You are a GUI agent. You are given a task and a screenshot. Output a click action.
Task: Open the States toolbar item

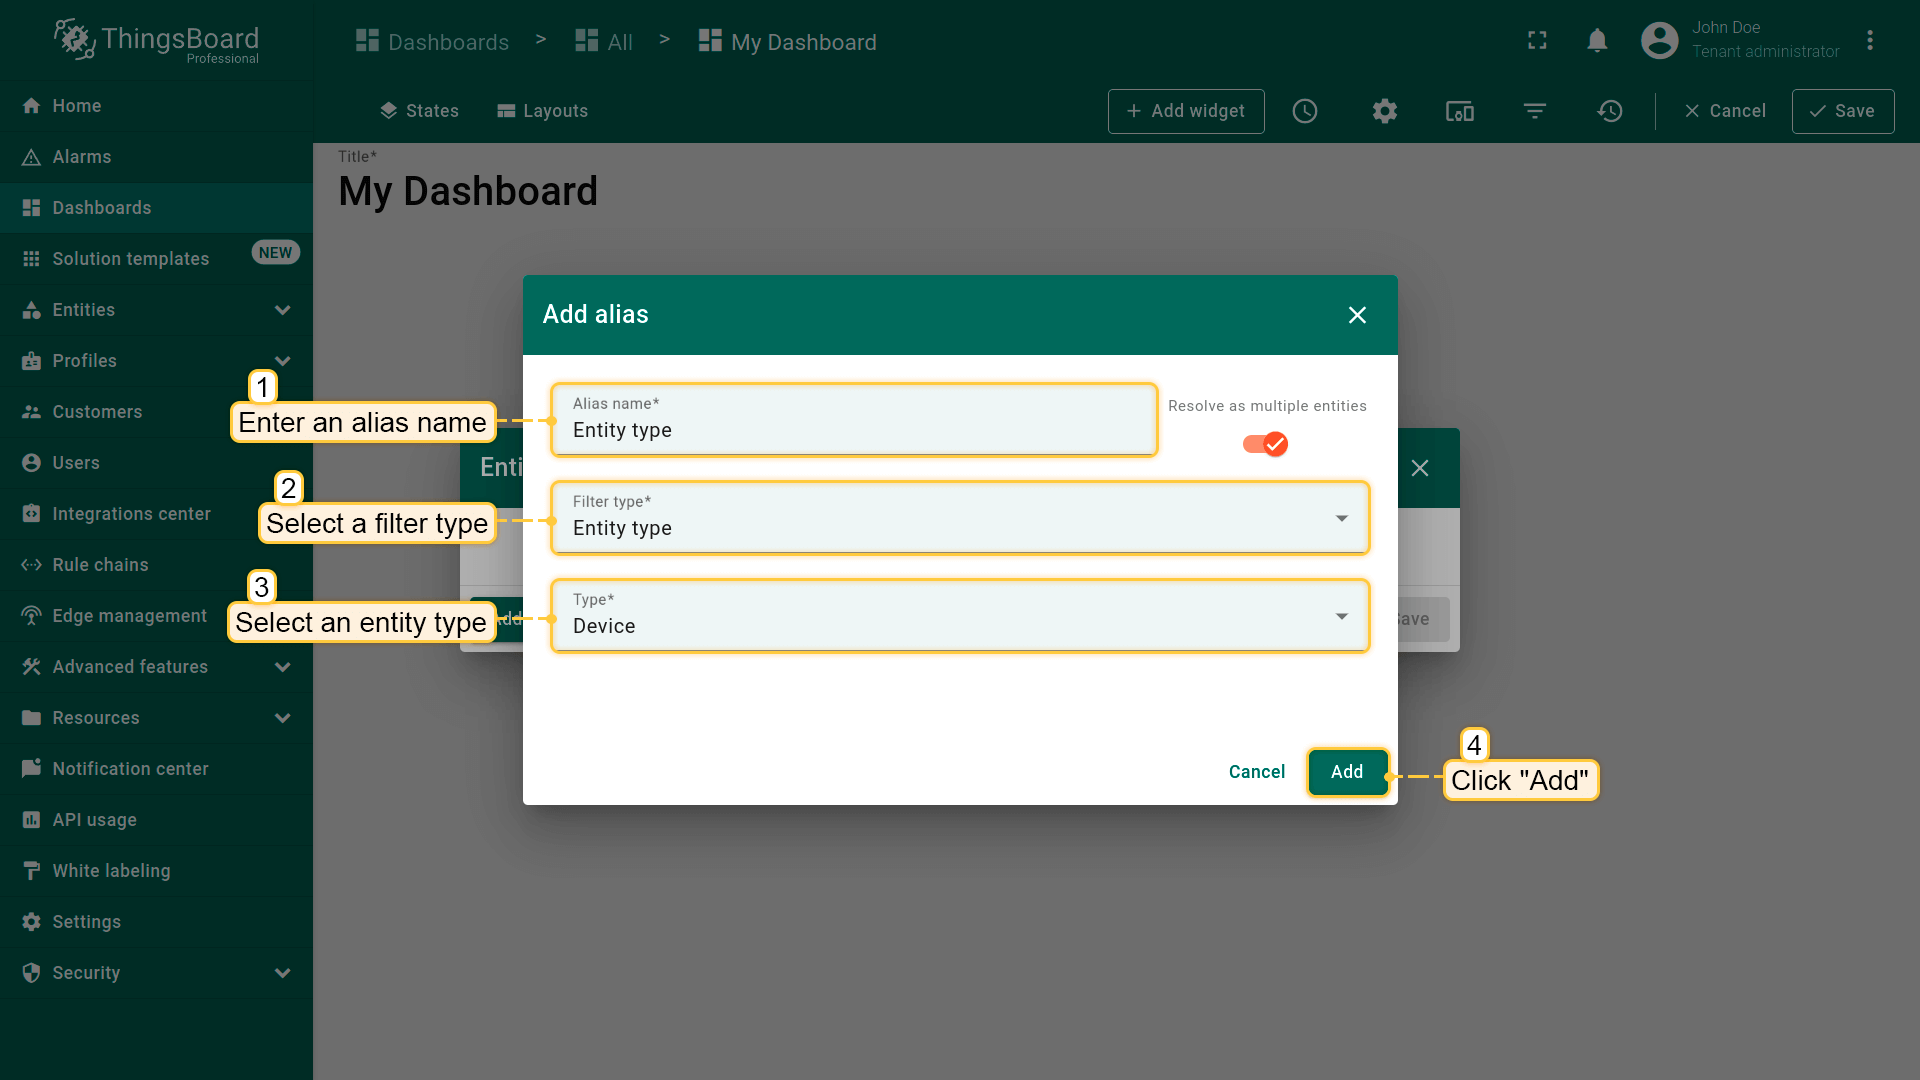tap(419, 111)
